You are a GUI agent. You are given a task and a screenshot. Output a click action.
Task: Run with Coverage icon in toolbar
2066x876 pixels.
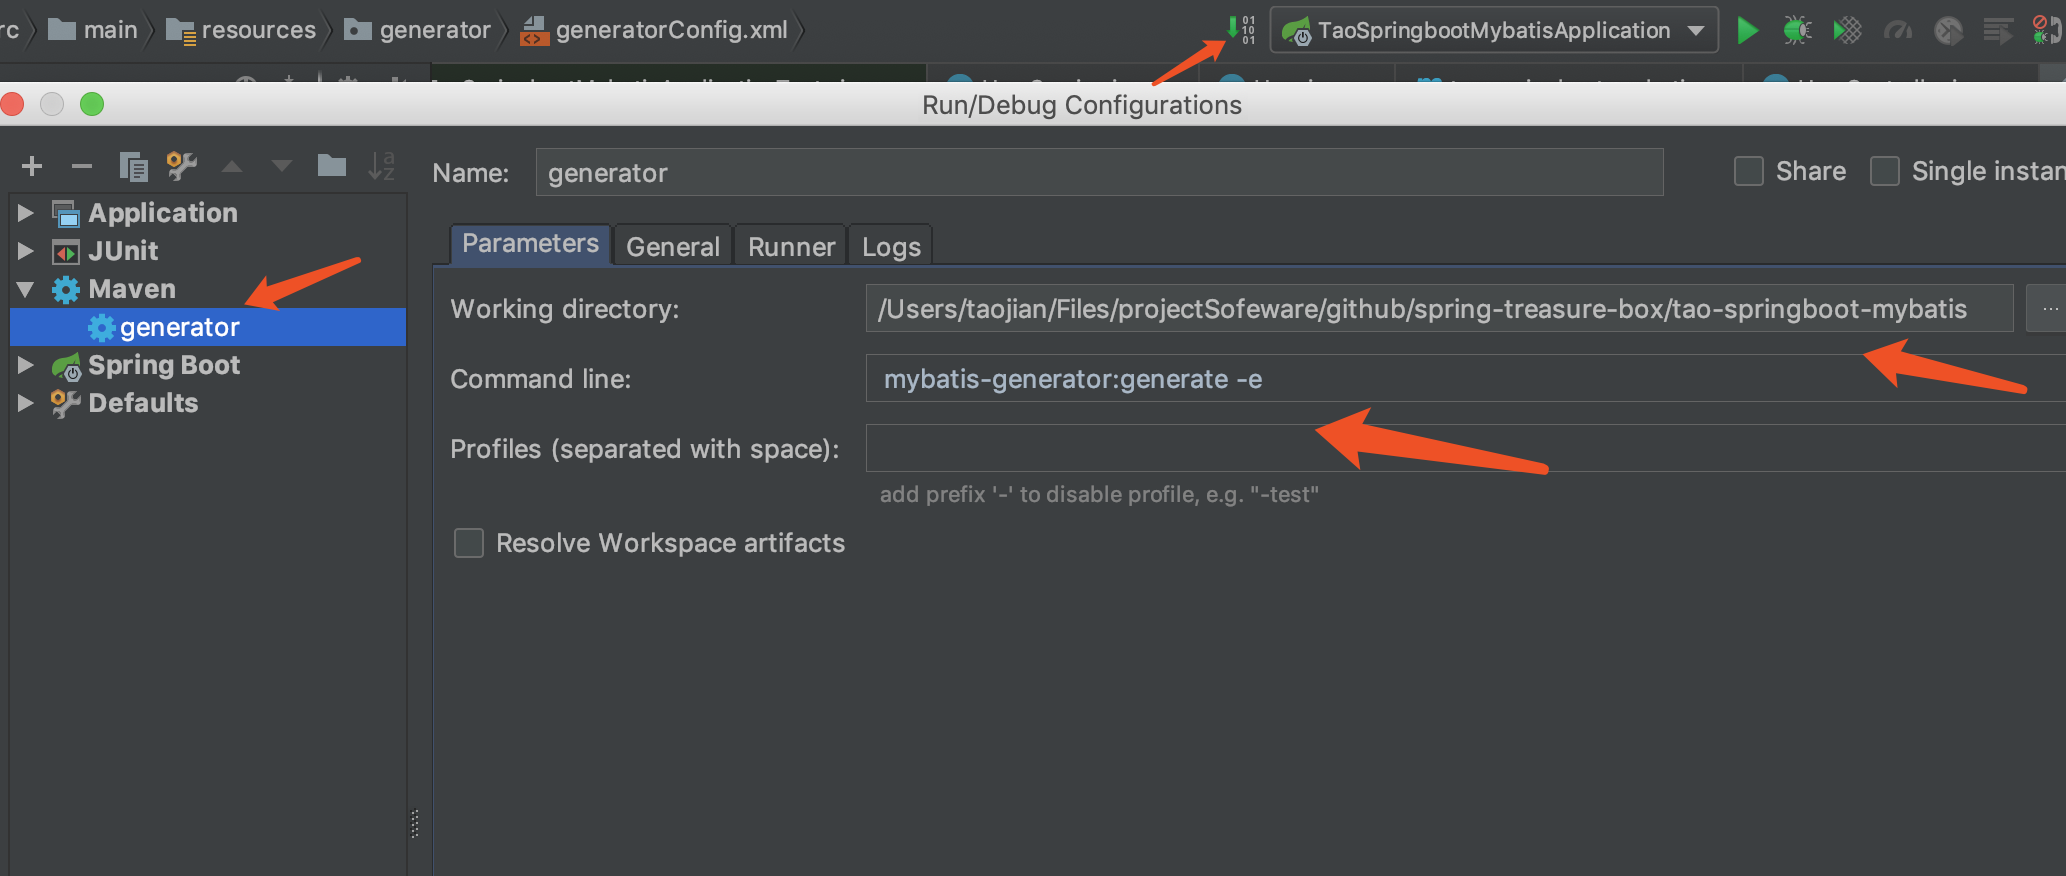[1847, 30]
